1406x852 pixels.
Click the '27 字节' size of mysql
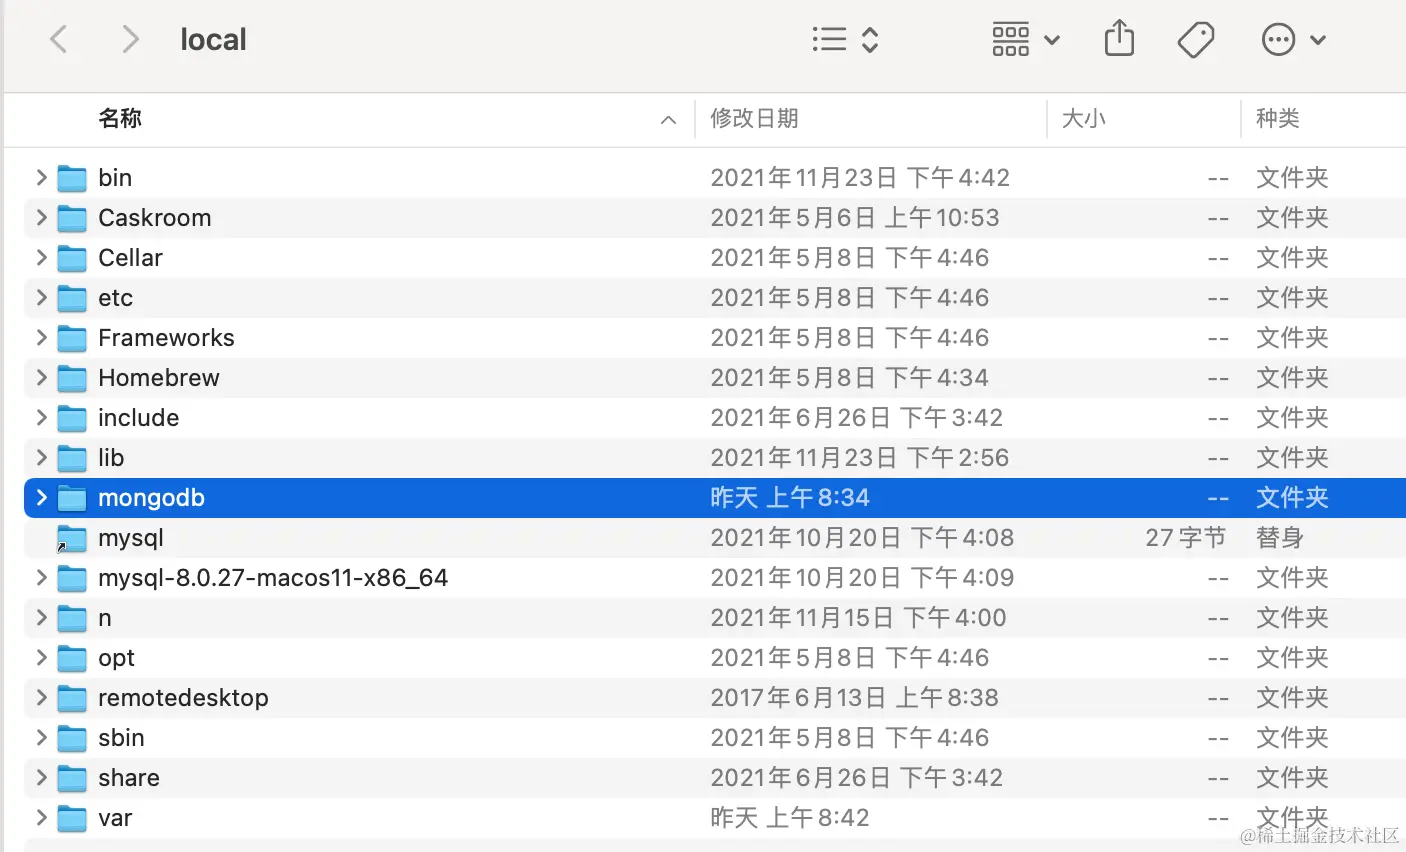point(1186,538)
